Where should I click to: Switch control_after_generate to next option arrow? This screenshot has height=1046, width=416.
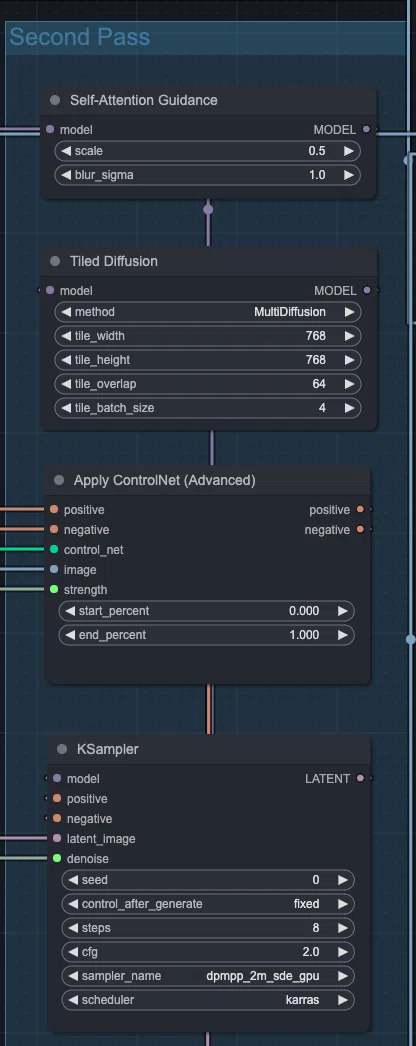[x=343, y=905]
